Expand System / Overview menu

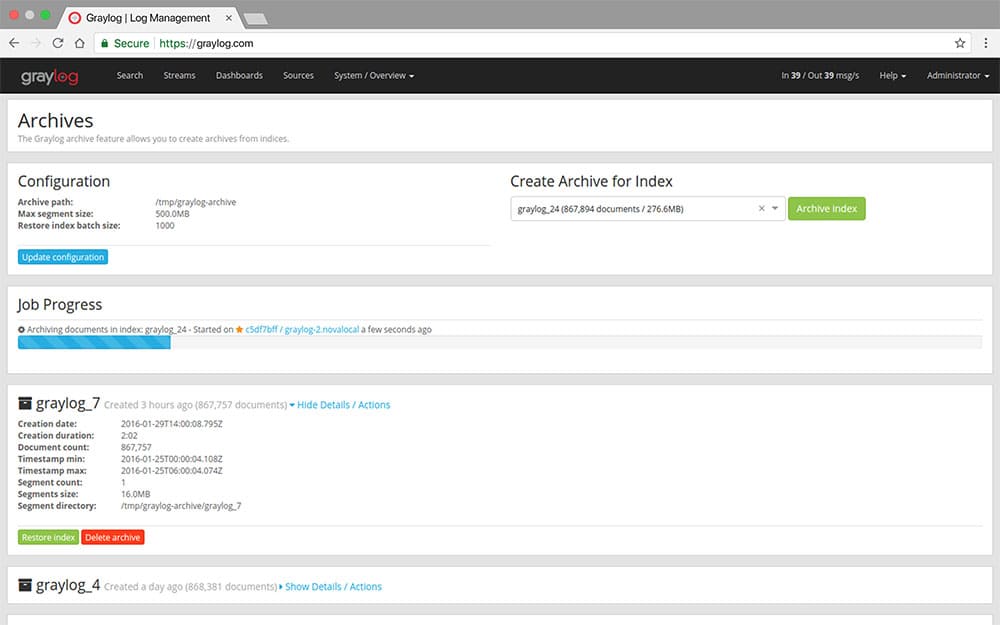(374, 75)
